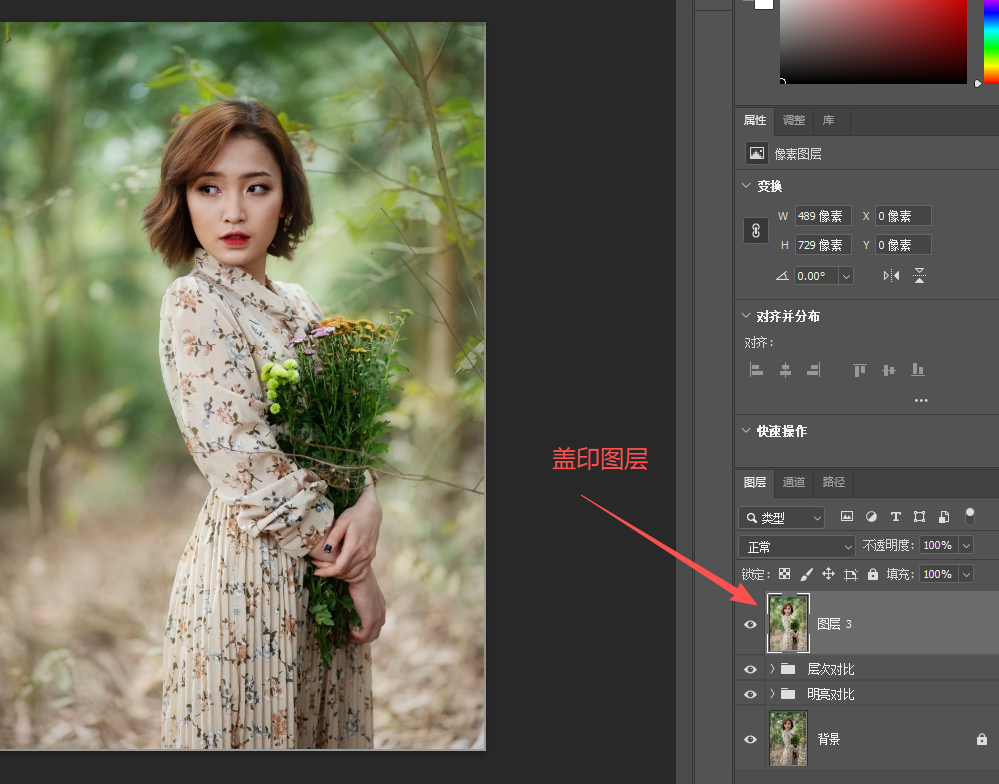Open the 不透明度 slider dropdown arrow
999x784 pixels.
pos(967,545)
